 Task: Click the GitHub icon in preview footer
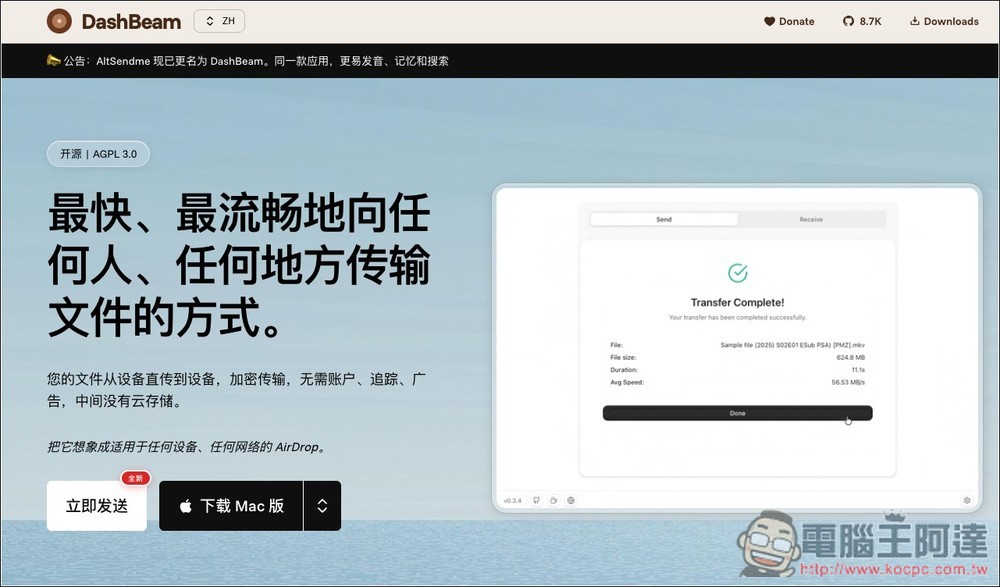536,500
